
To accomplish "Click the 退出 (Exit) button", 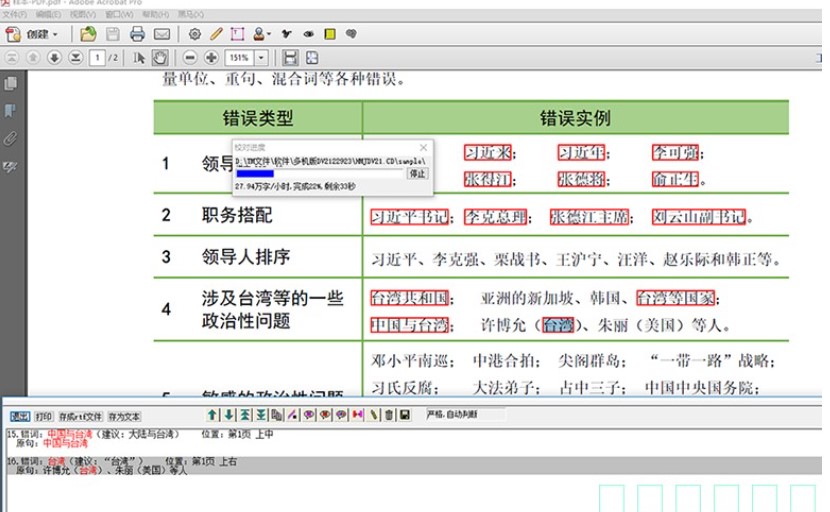I will click(x=20, y=416).
